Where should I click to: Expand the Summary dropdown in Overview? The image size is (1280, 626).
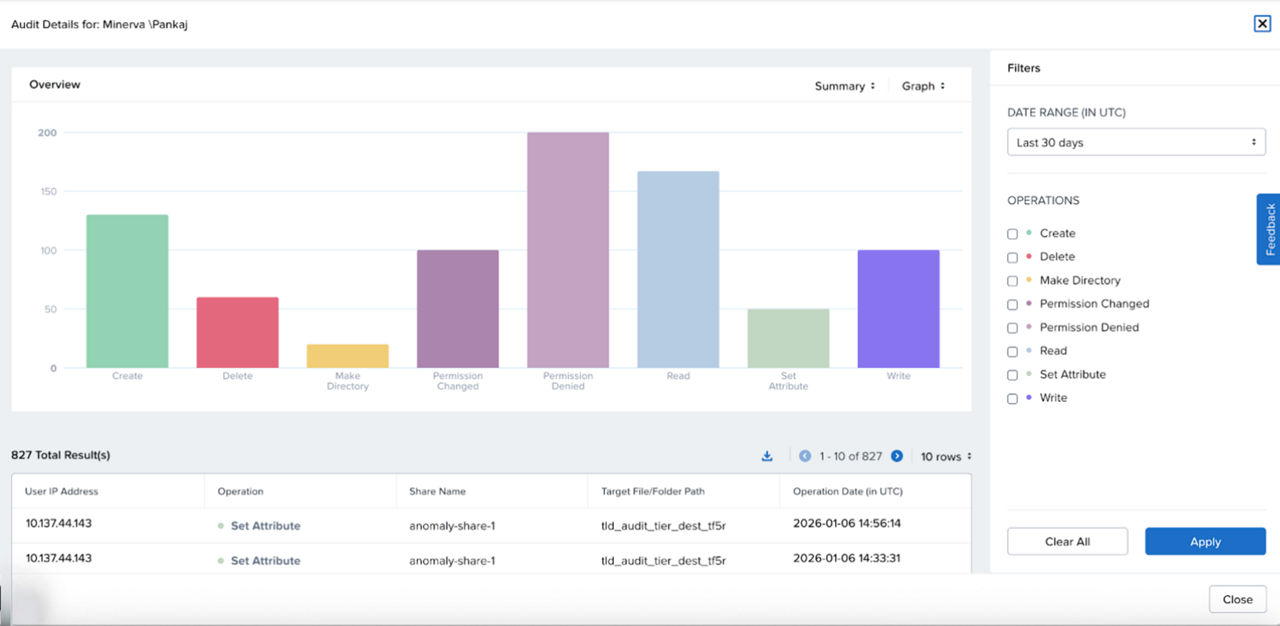845,86
